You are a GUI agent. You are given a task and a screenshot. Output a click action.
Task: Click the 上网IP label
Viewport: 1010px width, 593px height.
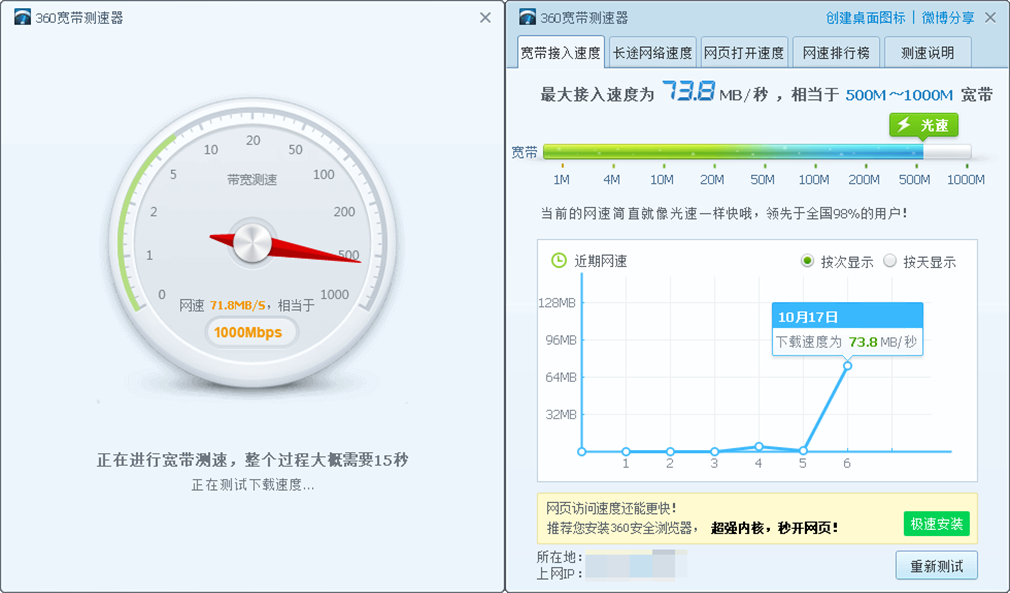click(x=559, y=573)
